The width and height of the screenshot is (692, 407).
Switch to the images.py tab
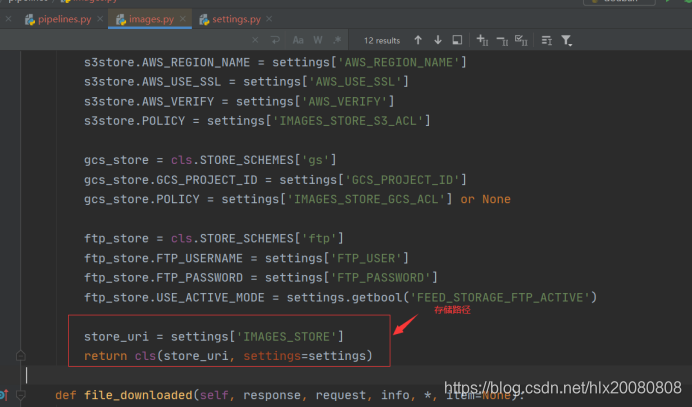[151, 19]
